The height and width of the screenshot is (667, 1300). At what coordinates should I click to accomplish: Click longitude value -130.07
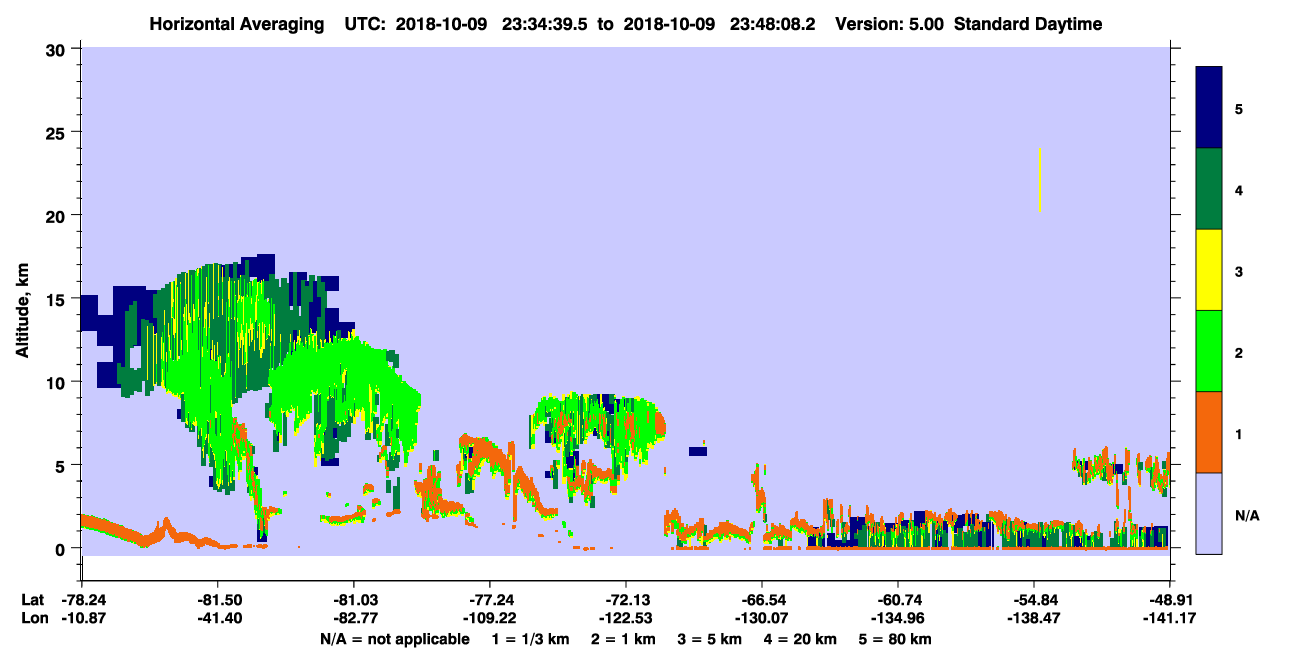pos(762,619)
